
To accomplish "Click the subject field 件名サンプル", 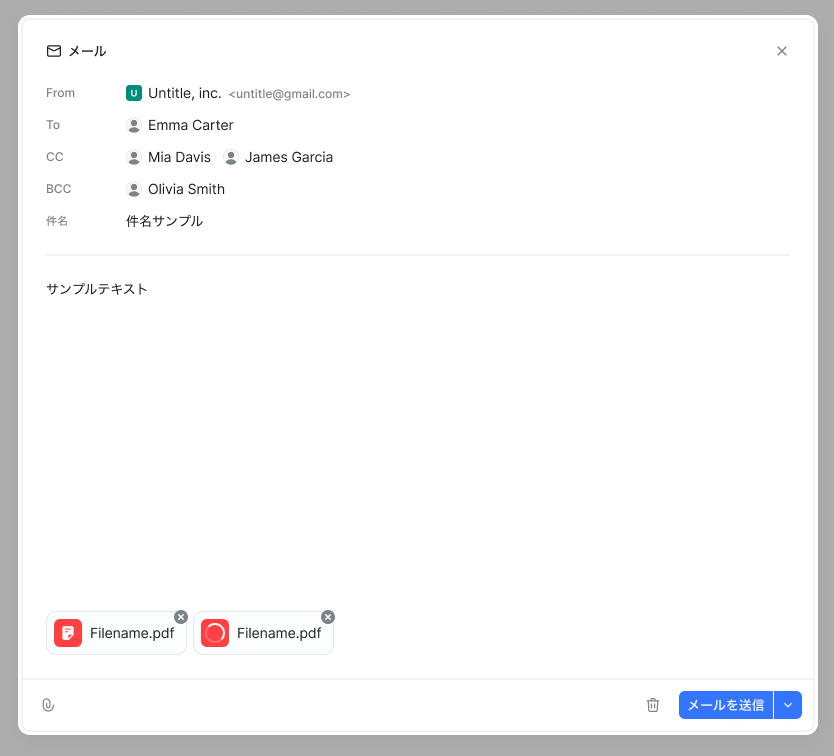I will point(164,221).
